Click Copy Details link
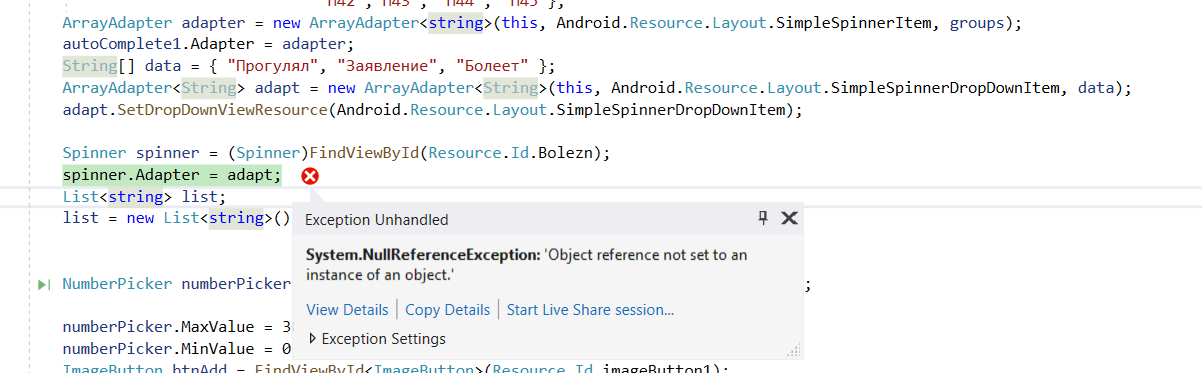 pos(448,310)
